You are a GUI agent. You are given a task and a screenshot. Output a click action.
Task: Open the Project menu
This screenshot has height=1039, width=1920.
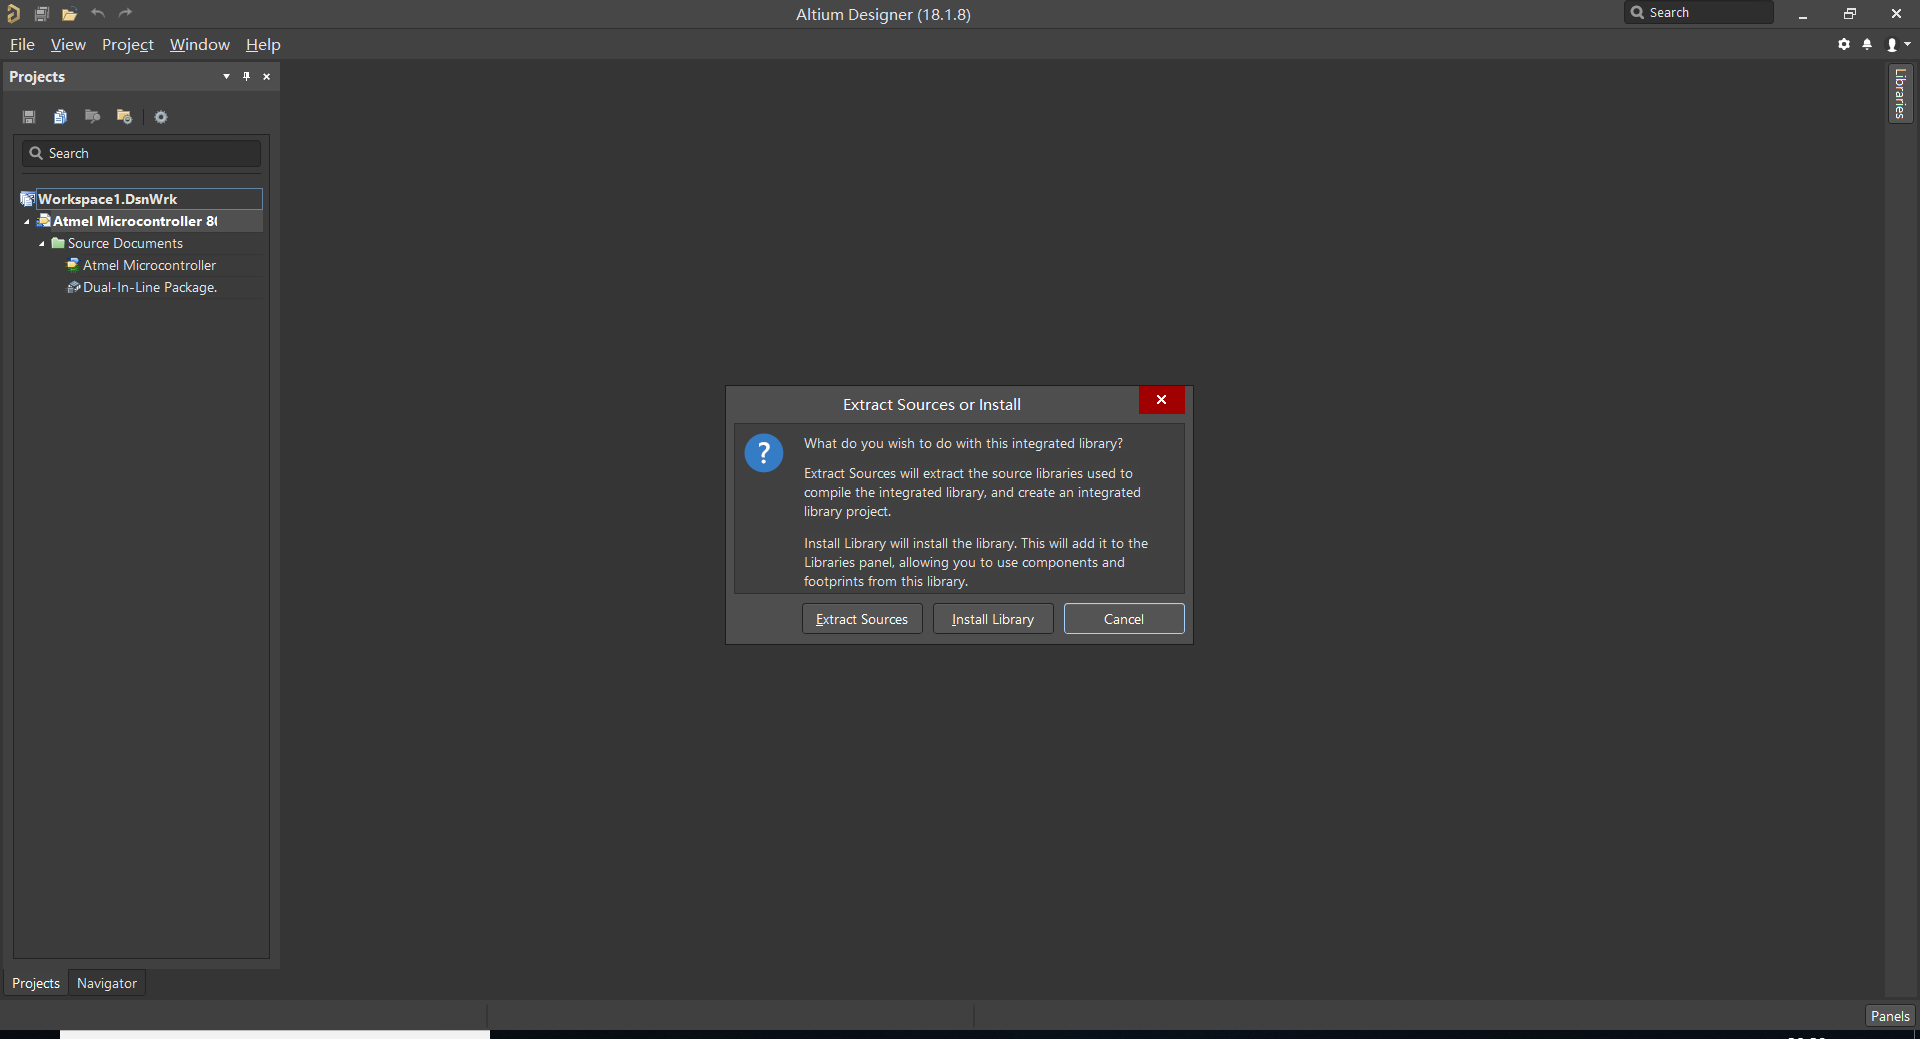(128, 45)
